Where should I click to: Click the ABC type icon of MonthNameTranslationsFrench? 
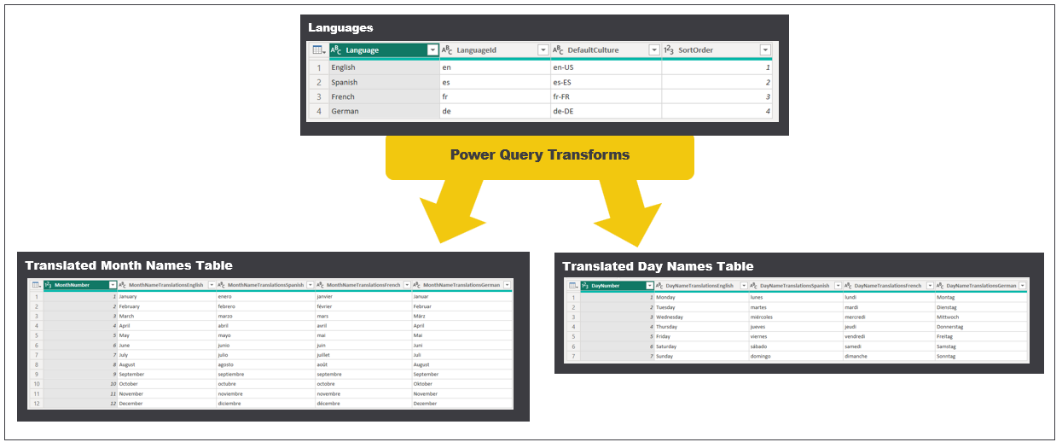320,285
